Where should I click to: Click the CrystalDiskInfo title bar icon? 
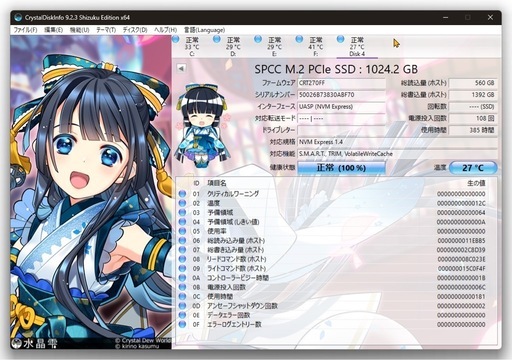[x=19, y=17]
